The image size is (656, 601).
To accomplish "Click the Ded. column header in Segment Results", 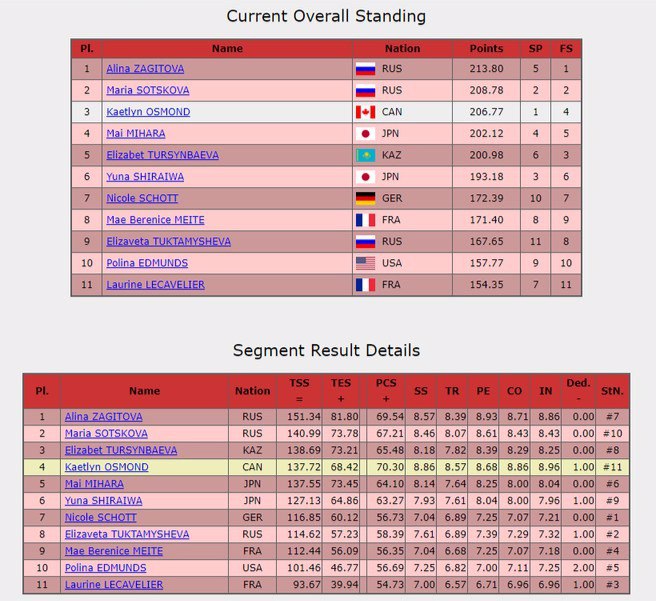I will [578, 391].
